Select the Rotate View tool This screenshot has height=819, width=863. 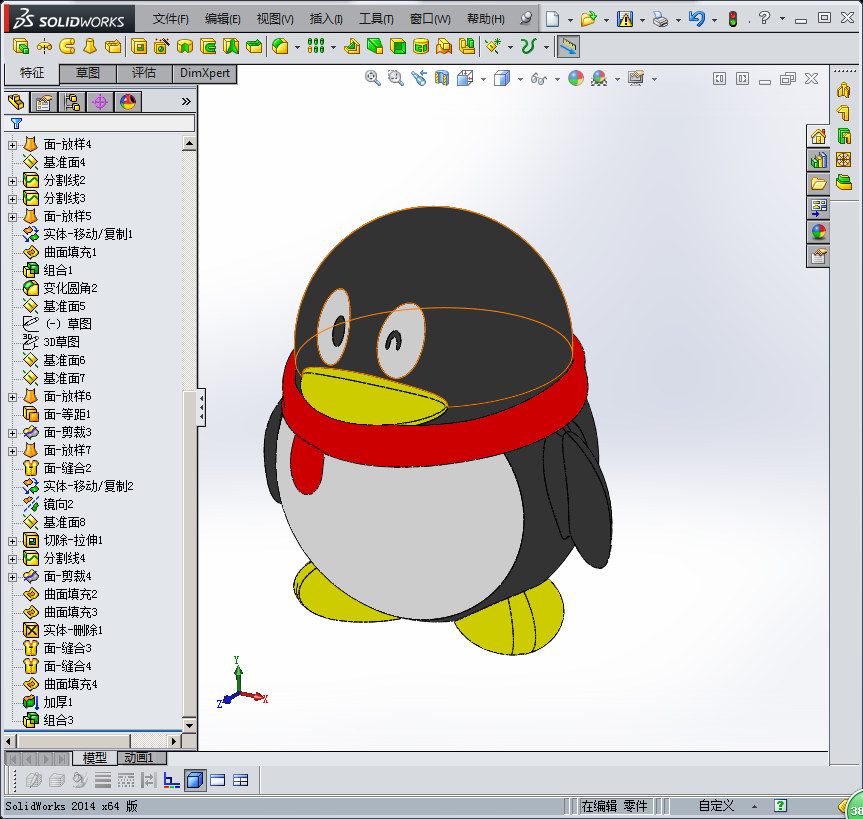417,78
